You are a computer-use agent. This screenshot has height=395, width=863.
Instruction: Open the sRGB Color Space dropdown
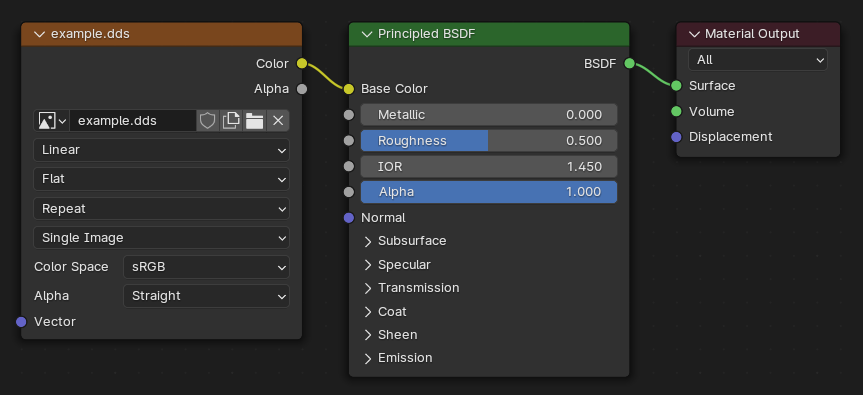tap(206, 267)
